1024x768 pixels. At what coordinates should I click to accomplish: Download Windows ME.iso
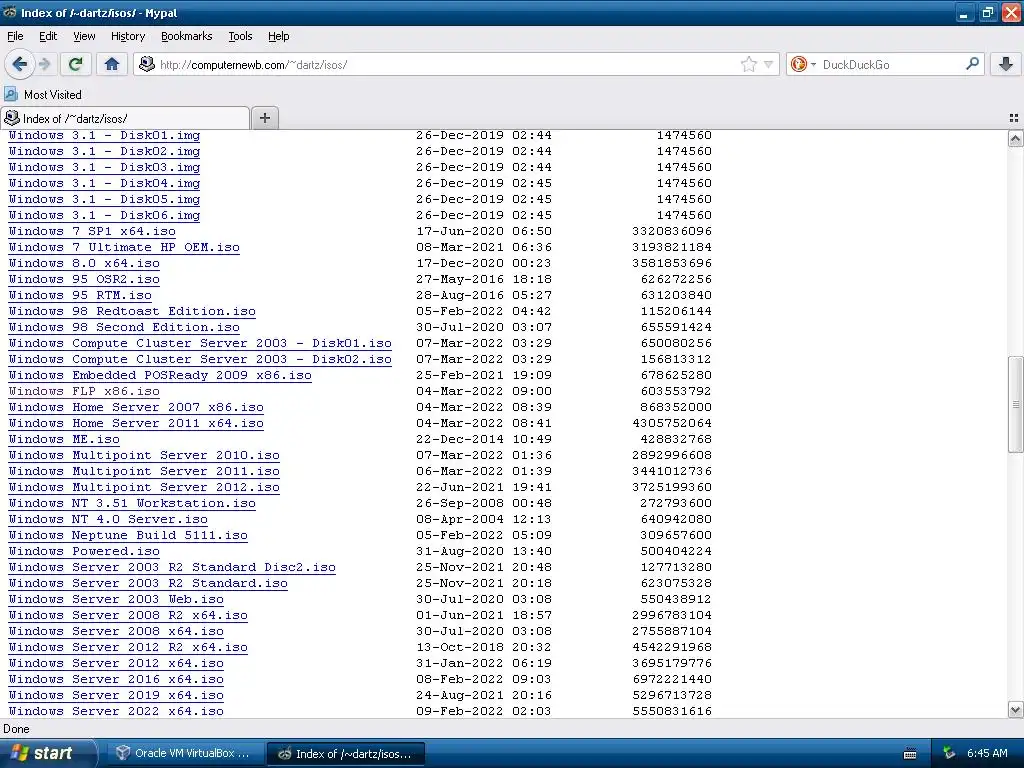64,440
